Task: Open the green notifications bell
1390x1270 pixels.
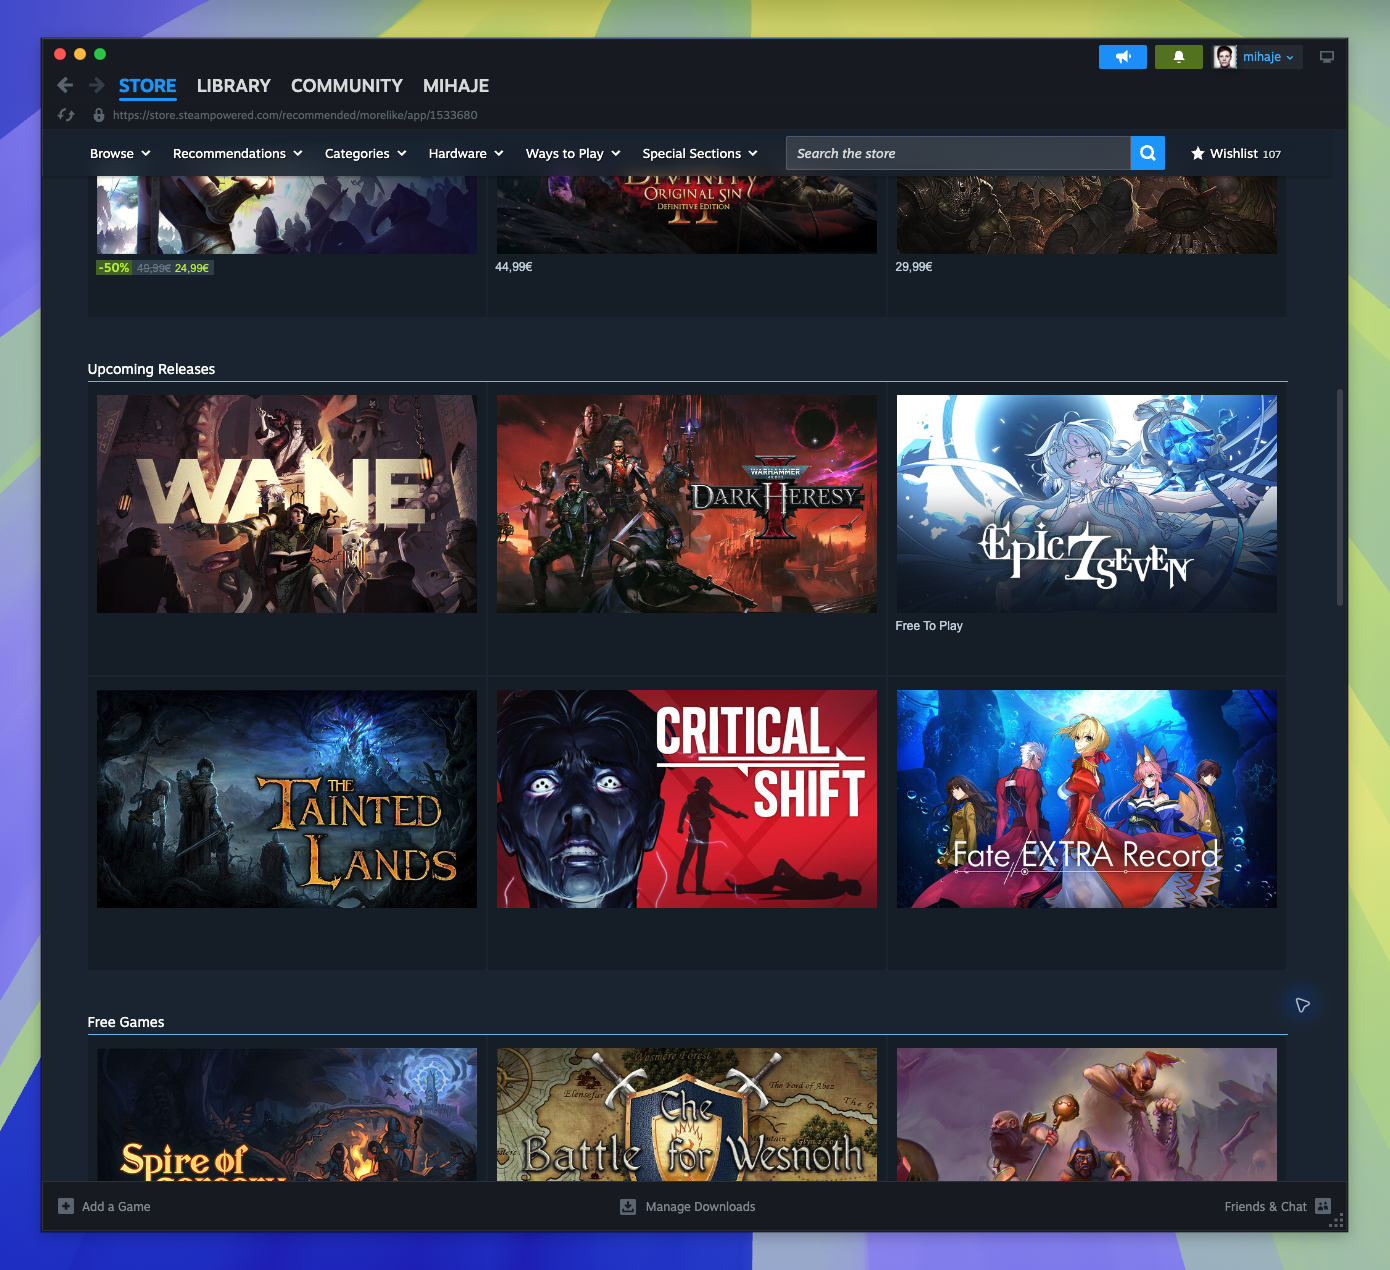Action: [1179, 57]
